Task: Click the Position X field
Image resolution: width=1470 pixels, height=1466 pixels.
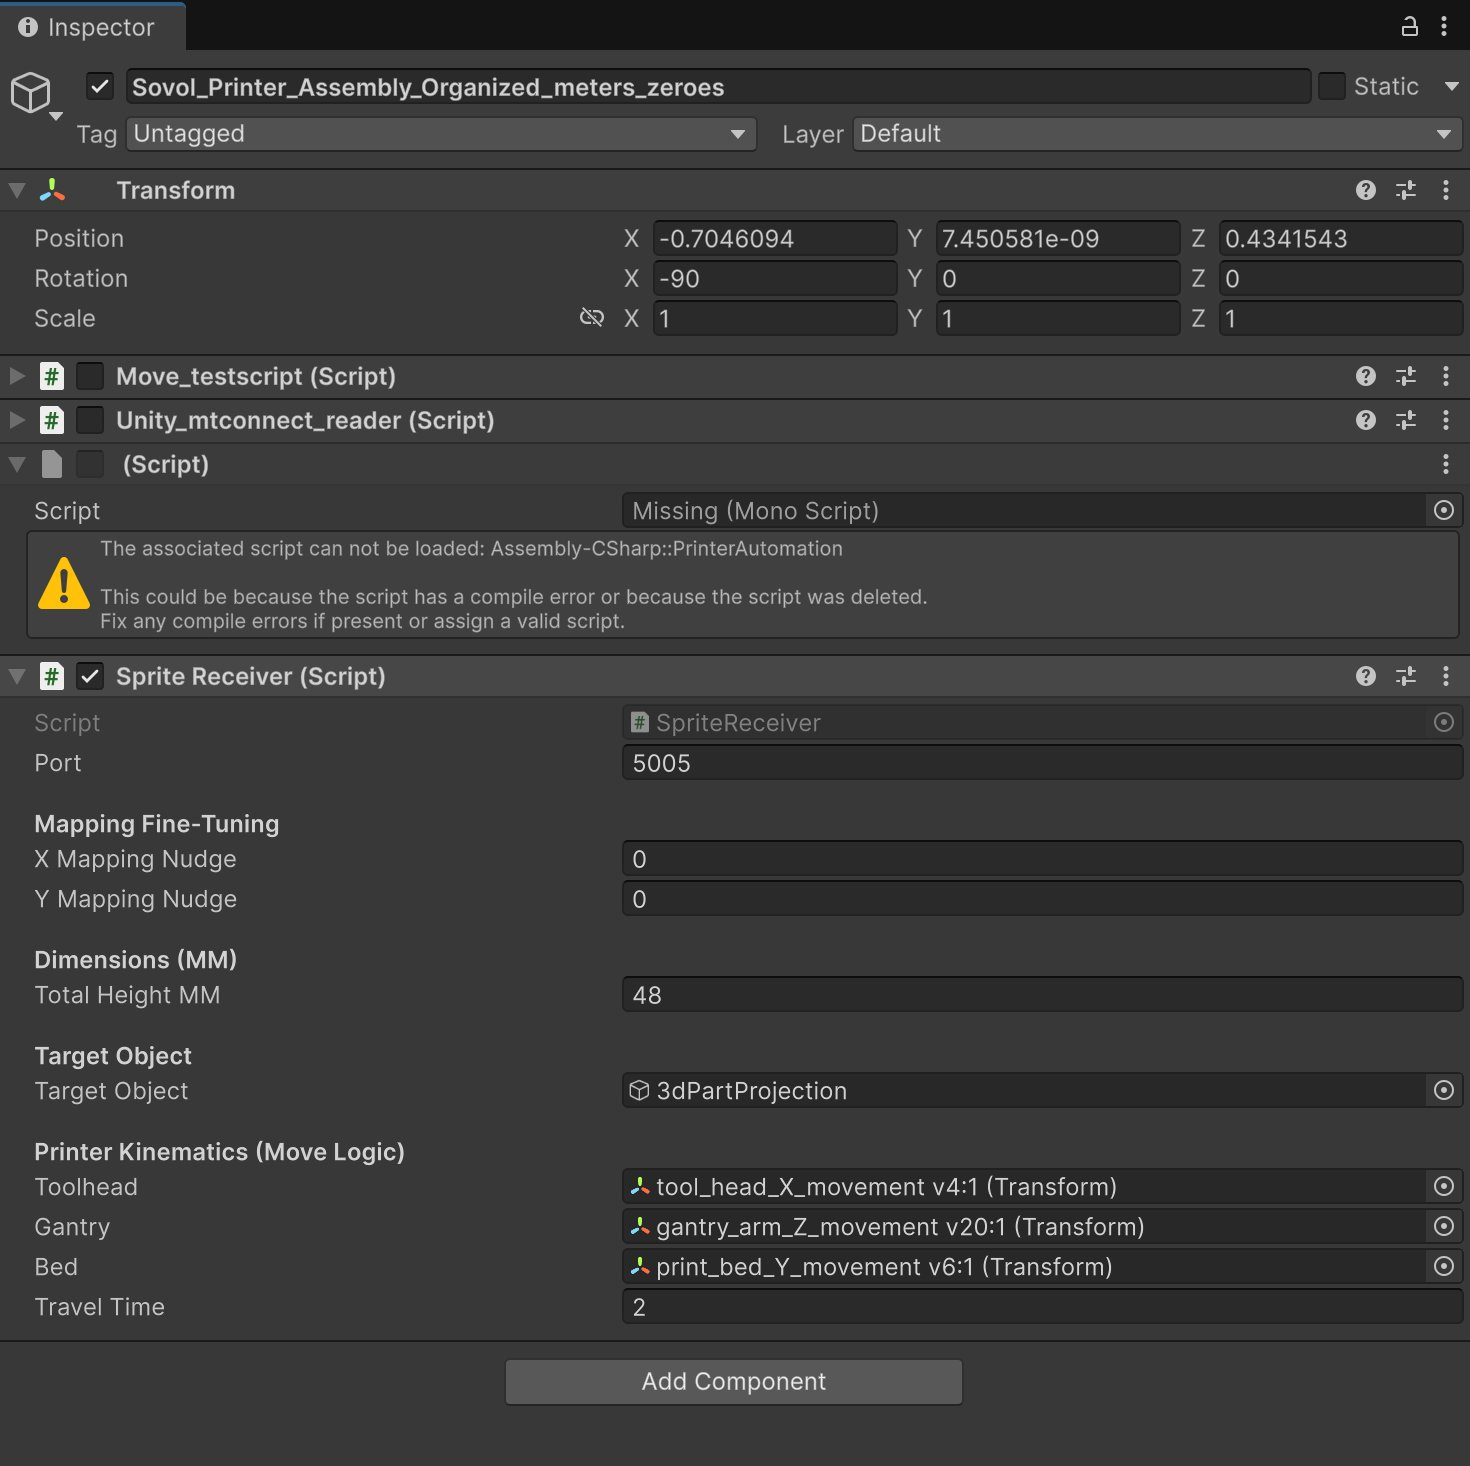Action: [775, 238]
